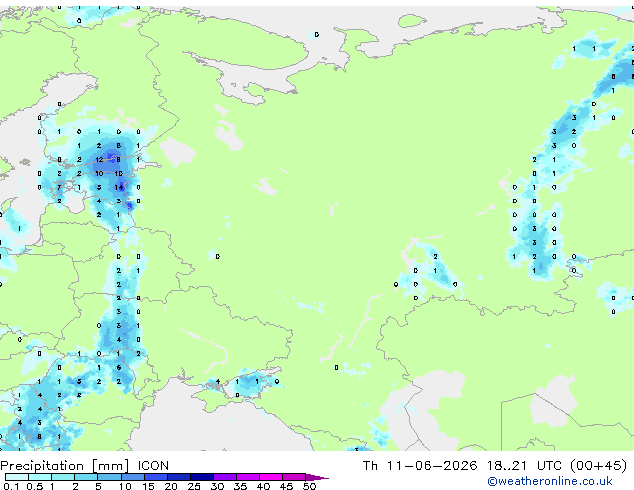Click the '50' legend scale label
634x490 pixels.
pyautogui.click(x=309, y=486)
